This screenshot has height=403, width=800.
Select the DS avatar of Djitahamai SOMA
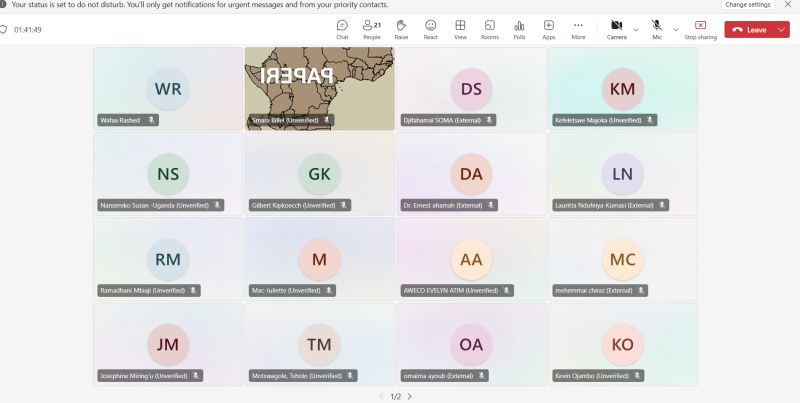coord(471,89)
